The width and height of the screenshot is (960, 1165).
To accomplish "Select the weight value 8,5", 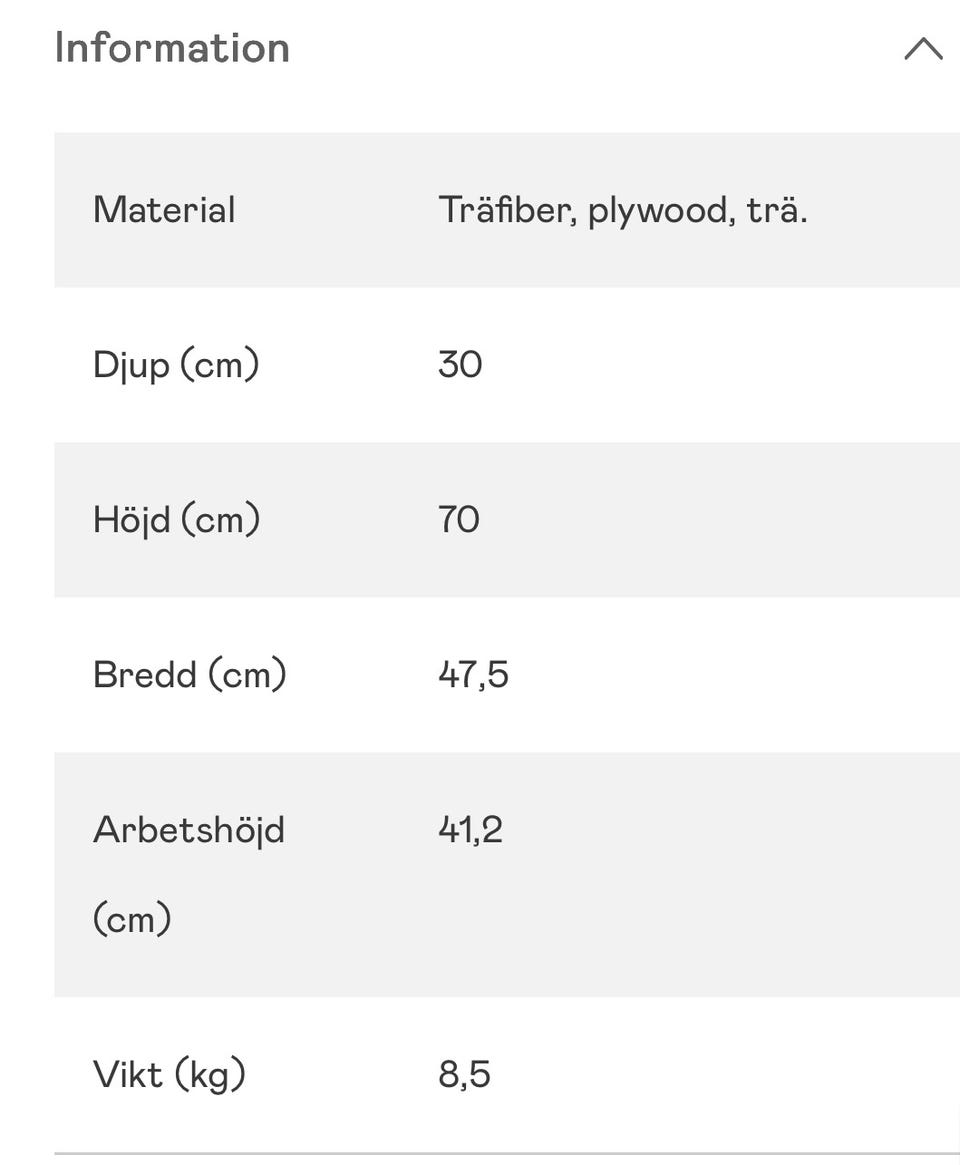I will pos(464,1075).
